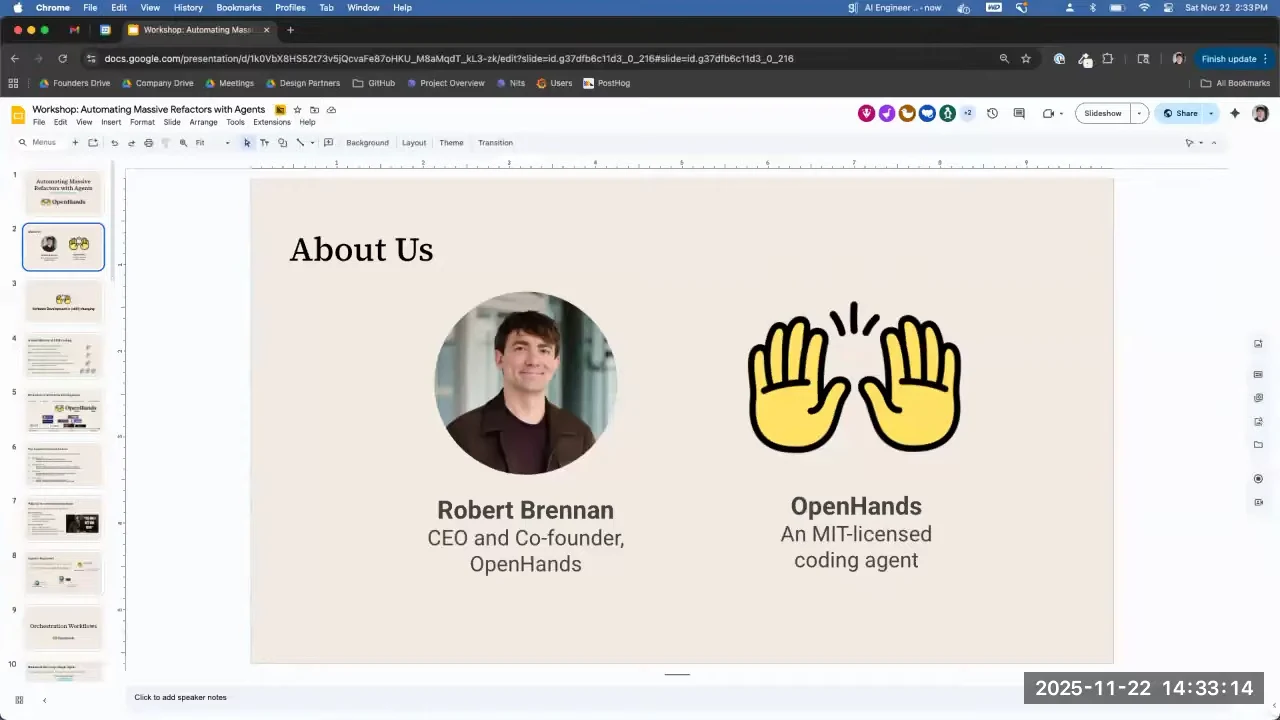This screenshot has height=720, width=1280.
Task: Select slide 1 thumbnail in filmstrip
Action: 63,192
